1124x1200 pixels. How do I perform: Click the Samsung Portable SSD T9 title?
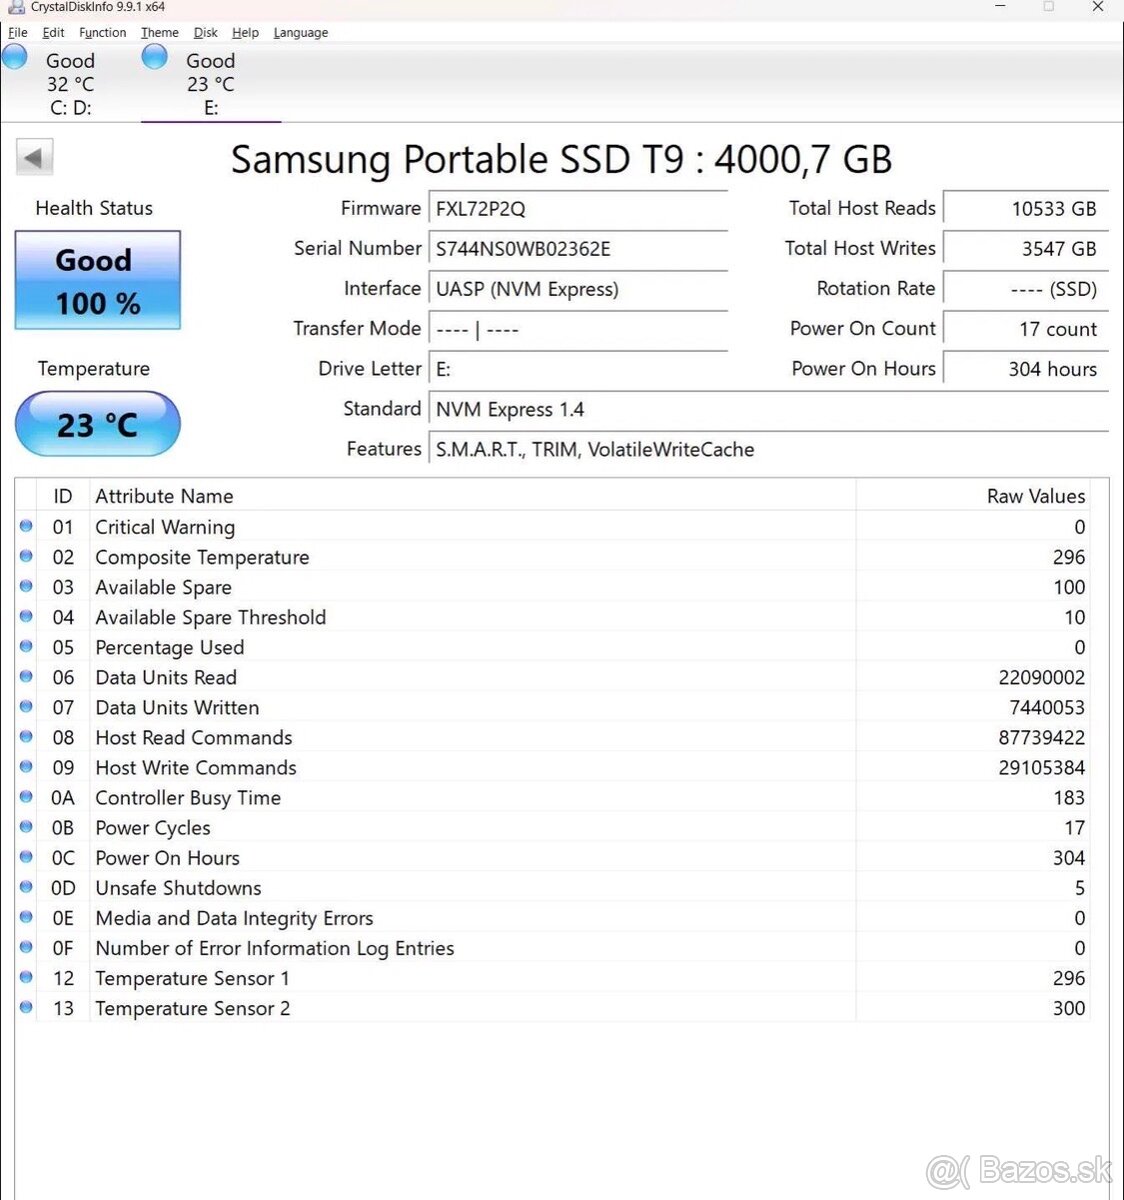[x=561, y=159]
